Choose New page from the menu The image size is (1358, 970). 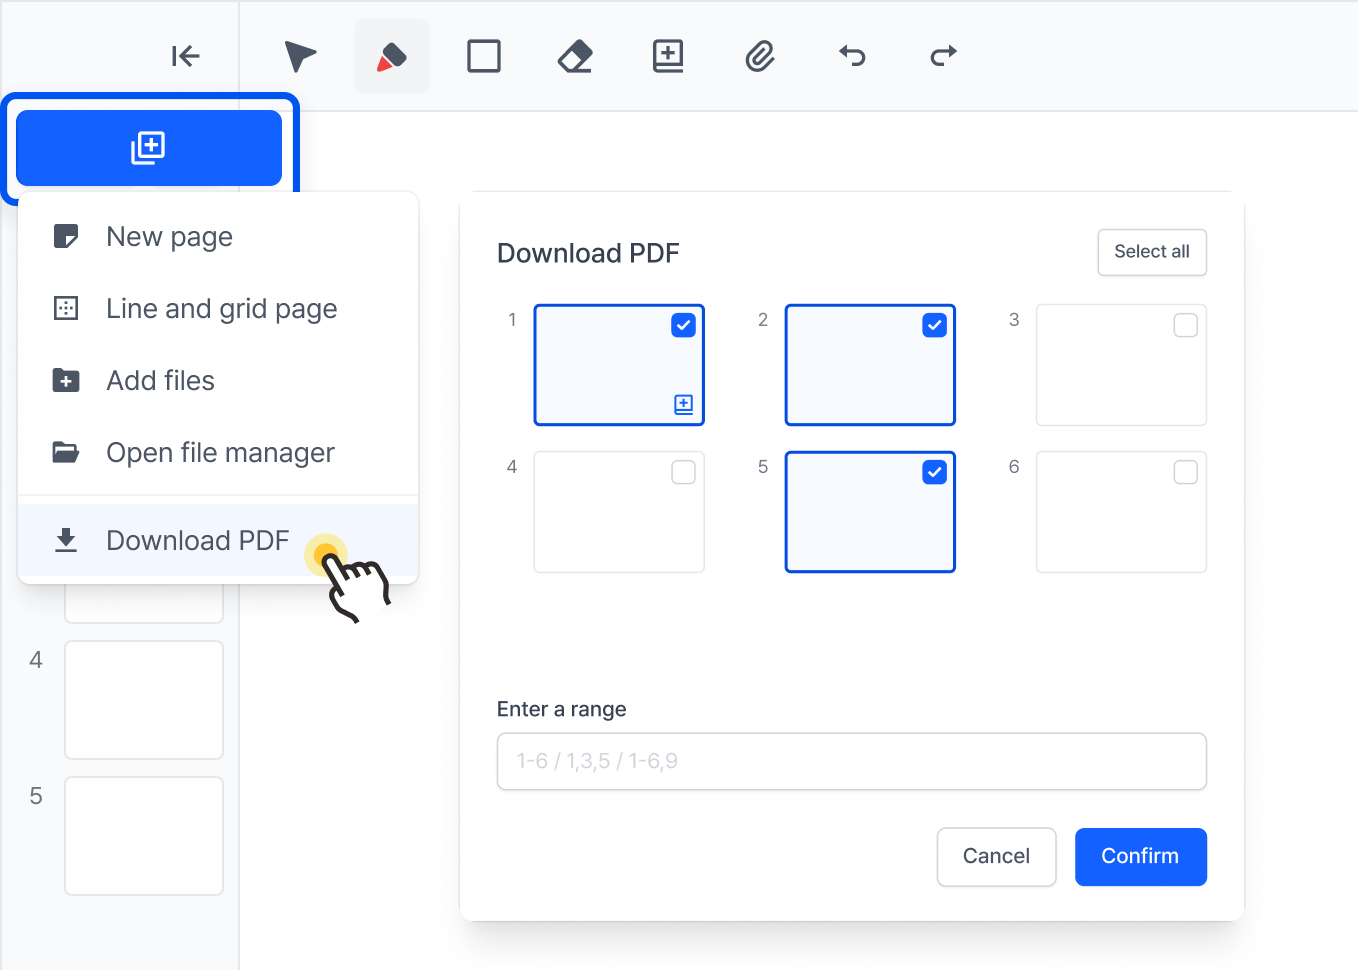[x=218, y=237]
